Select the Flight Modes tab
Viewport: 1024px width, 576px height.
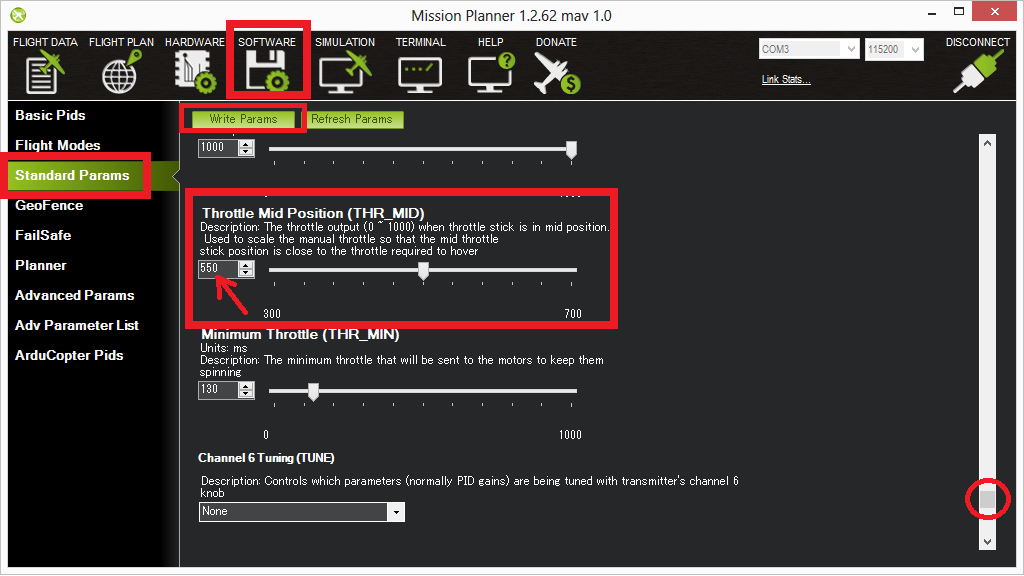click(x=57, y=145)
